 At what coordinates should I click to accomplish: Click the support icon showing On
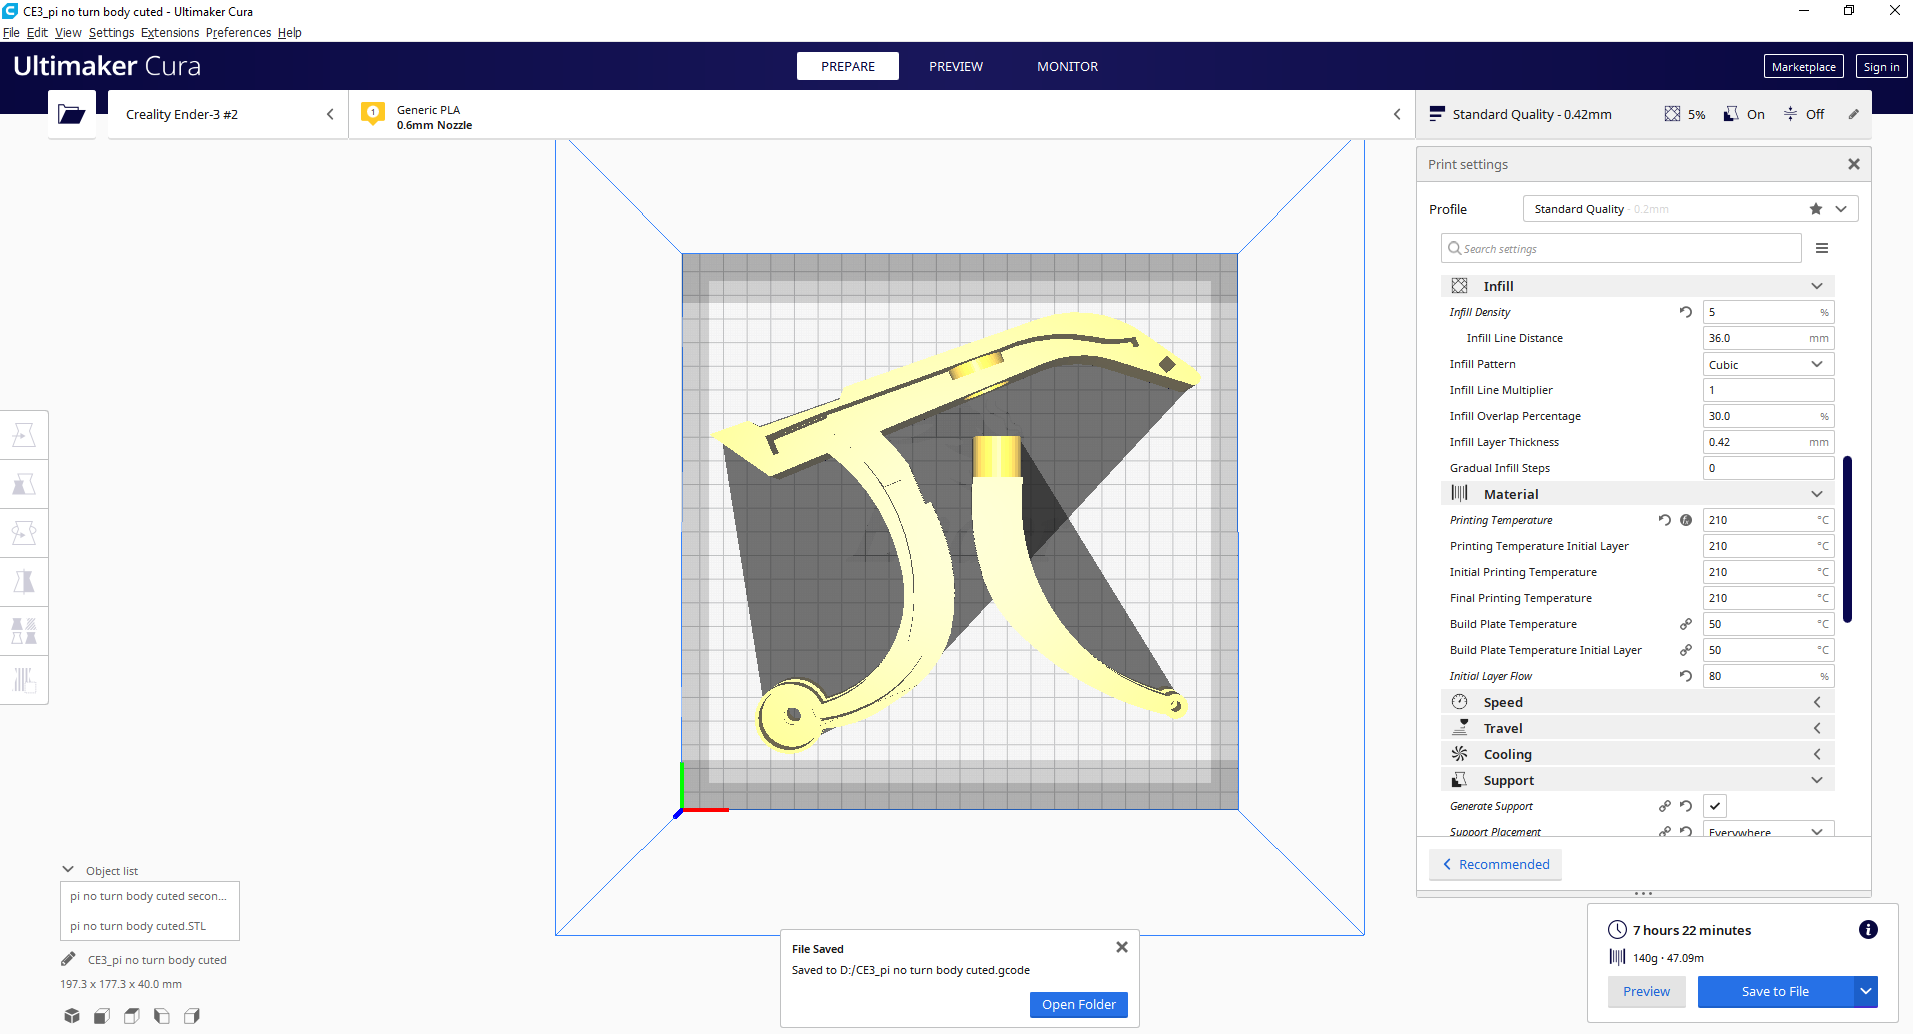point(1731,114)
